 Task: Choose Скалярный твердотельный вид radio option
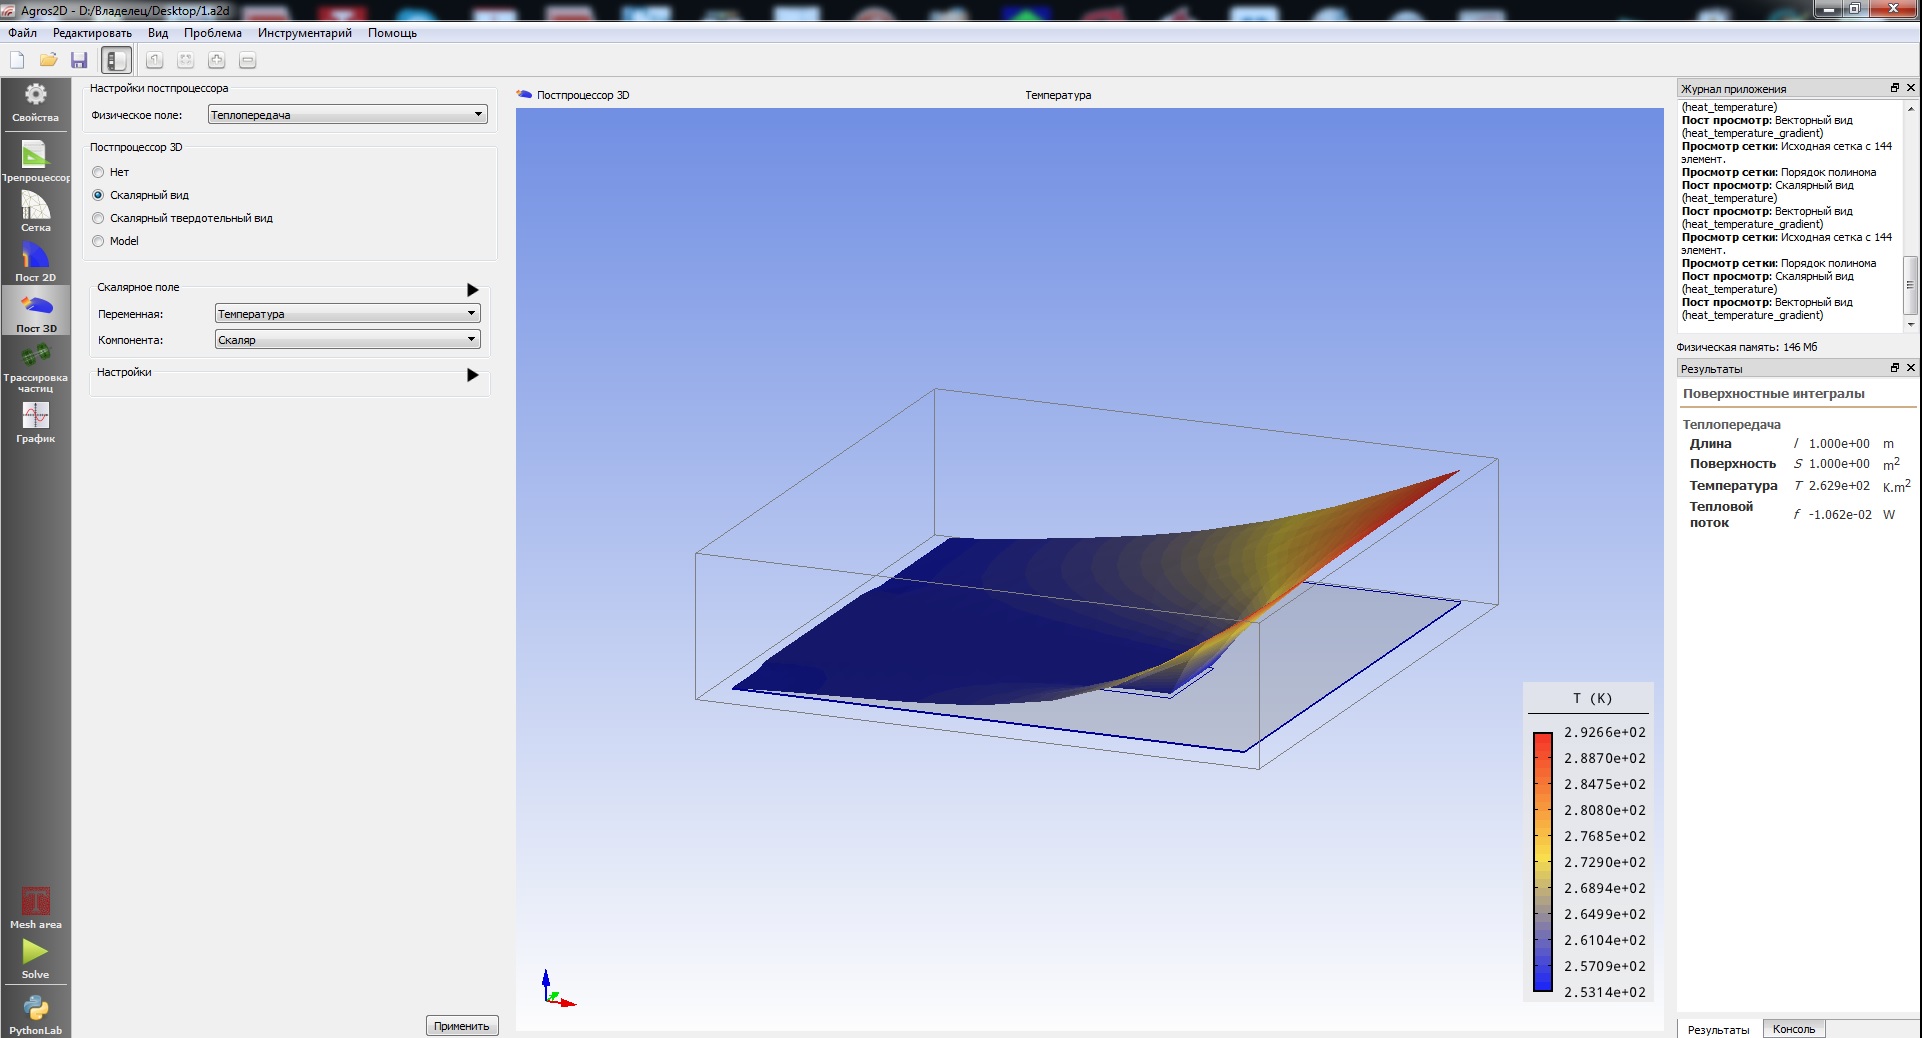[98, 218]
